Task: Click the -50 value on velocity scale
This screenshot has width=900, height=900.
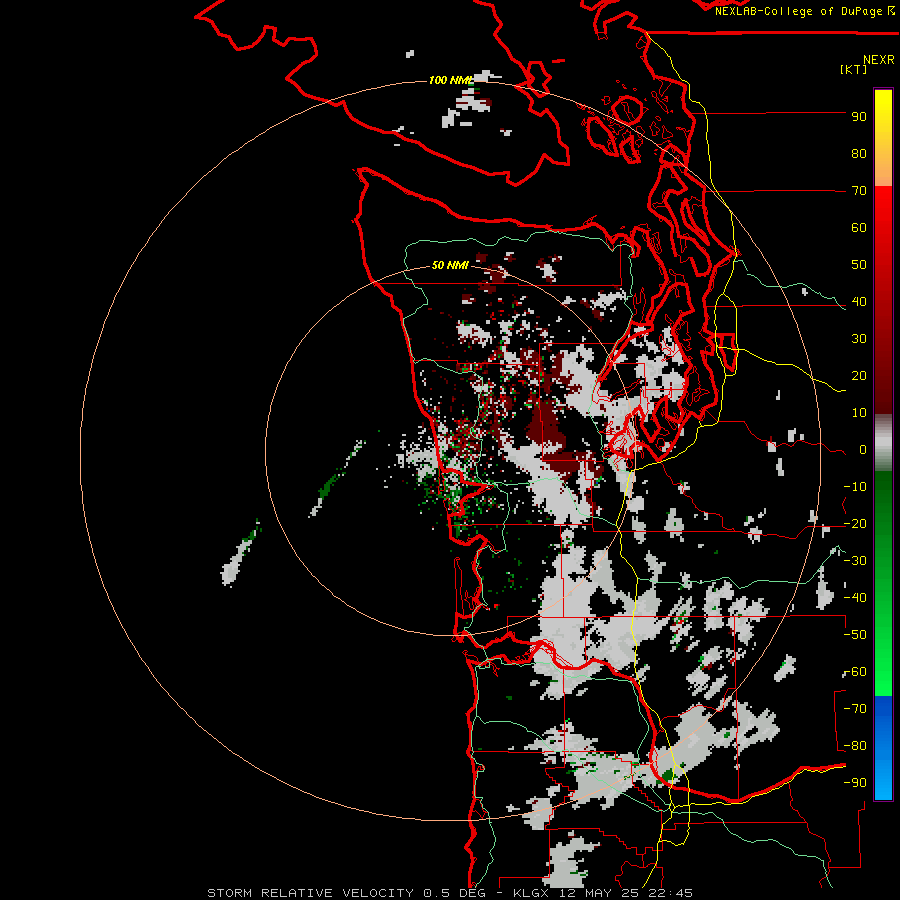Action: tap(855, 635)
